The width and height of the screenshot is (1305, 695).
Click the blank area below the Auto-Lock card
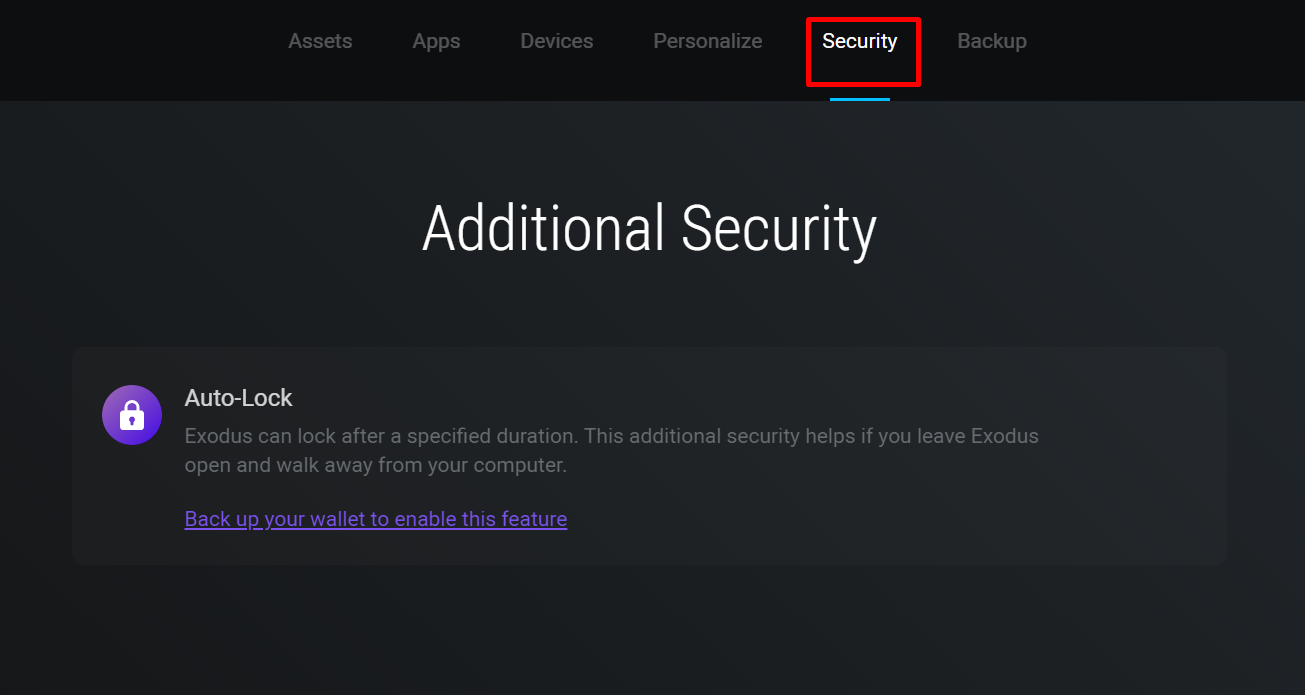click(x=650, y=630)
